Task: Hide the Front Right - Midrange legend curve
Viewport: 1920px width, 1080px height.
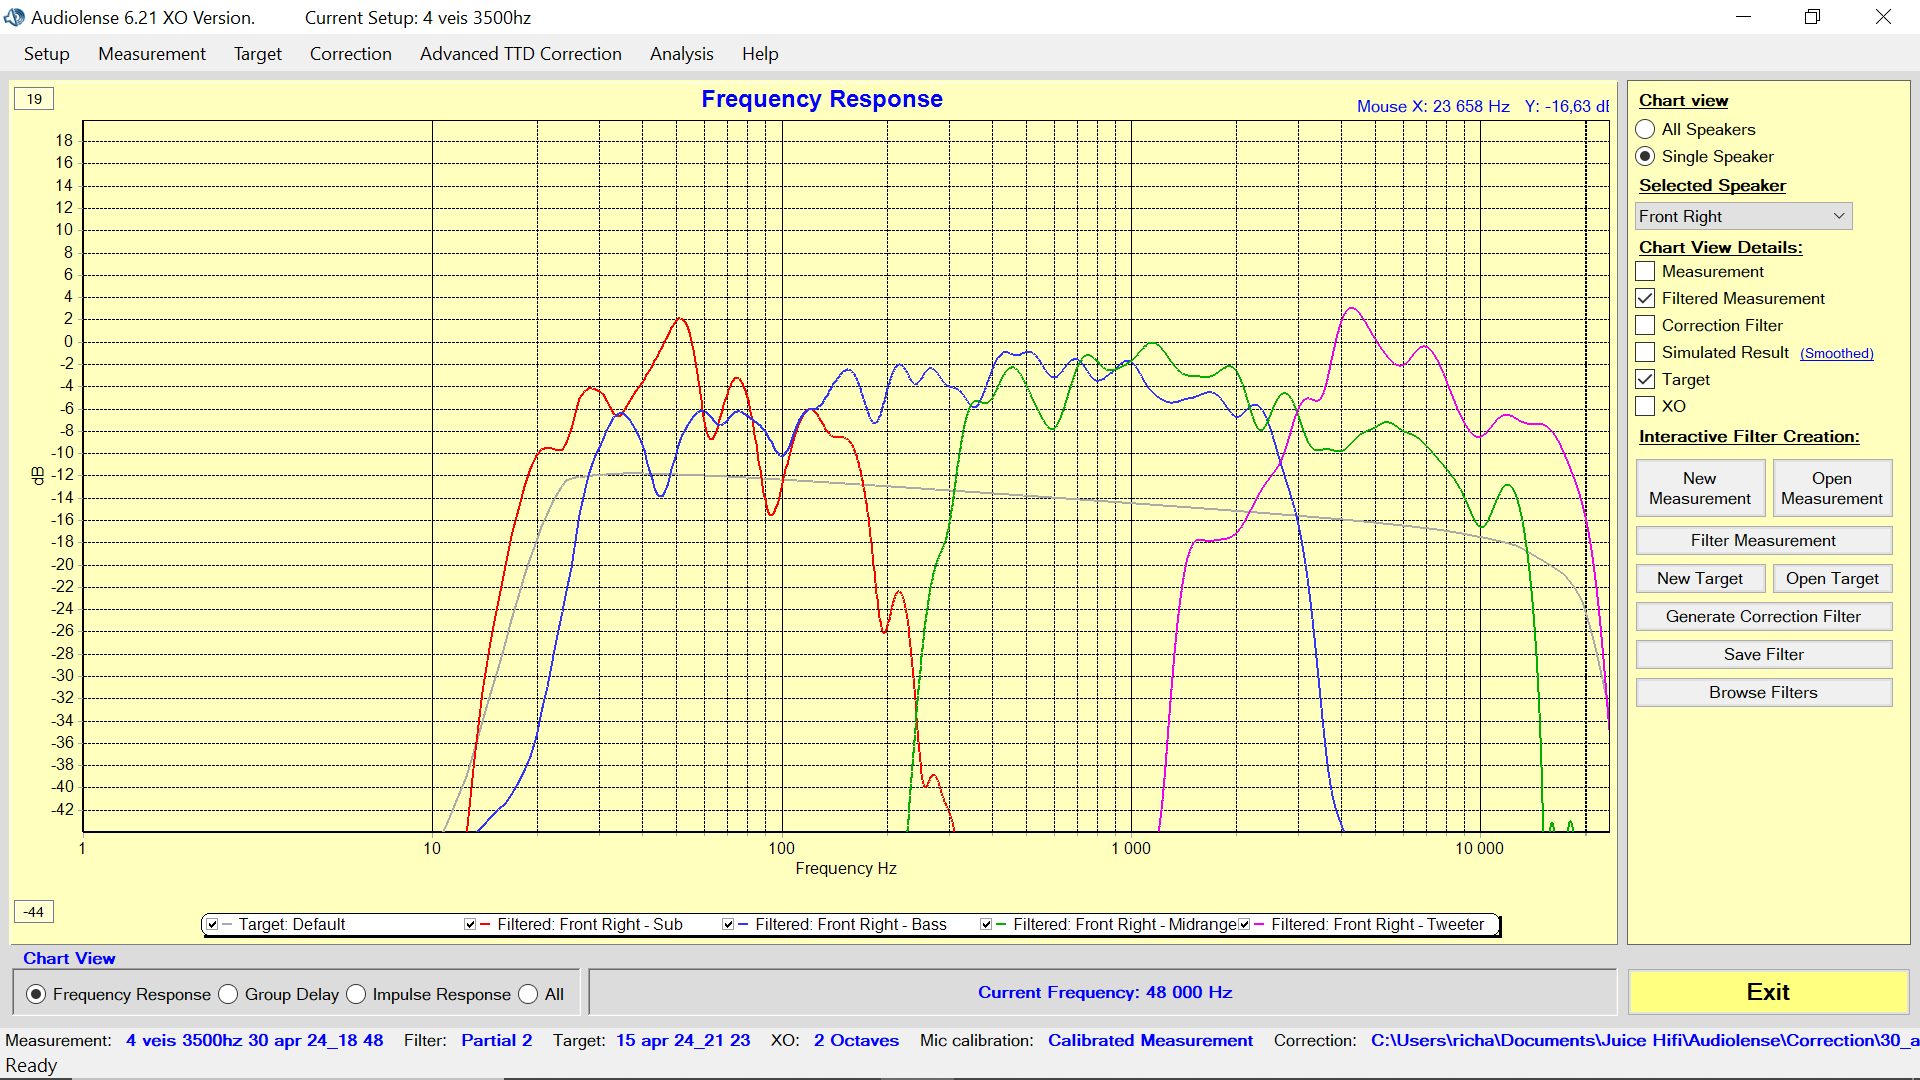Action: [x=986, y=925]
